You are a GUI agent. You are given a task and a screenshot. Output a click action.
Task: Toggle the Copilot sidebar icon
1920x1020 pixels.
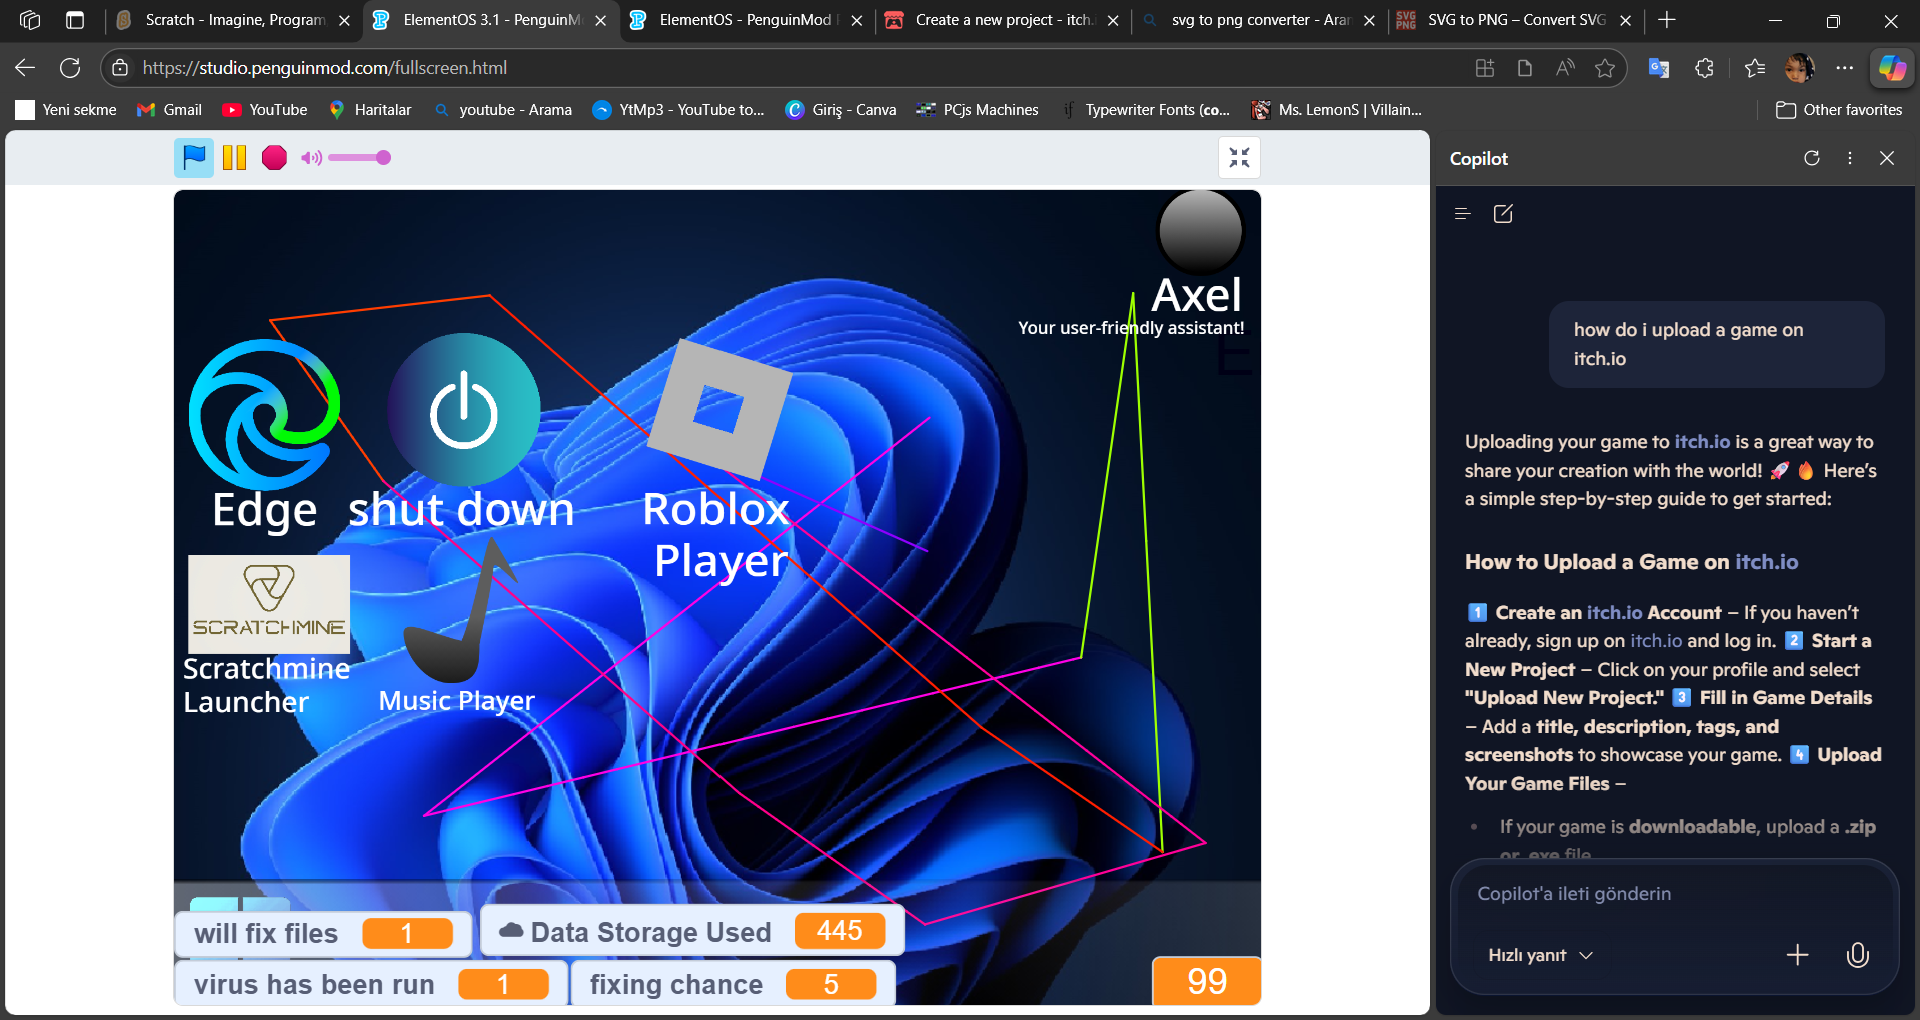tap(1892, 68)
